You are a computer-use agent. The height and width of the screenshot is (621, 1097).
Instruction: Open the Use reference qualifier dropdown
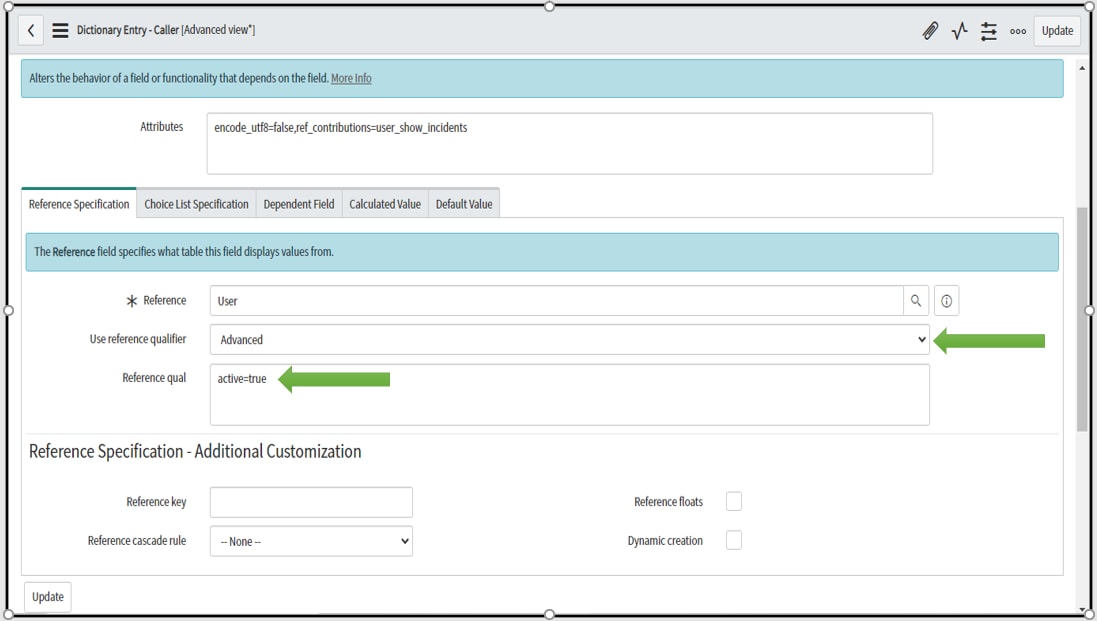point(570,339)
